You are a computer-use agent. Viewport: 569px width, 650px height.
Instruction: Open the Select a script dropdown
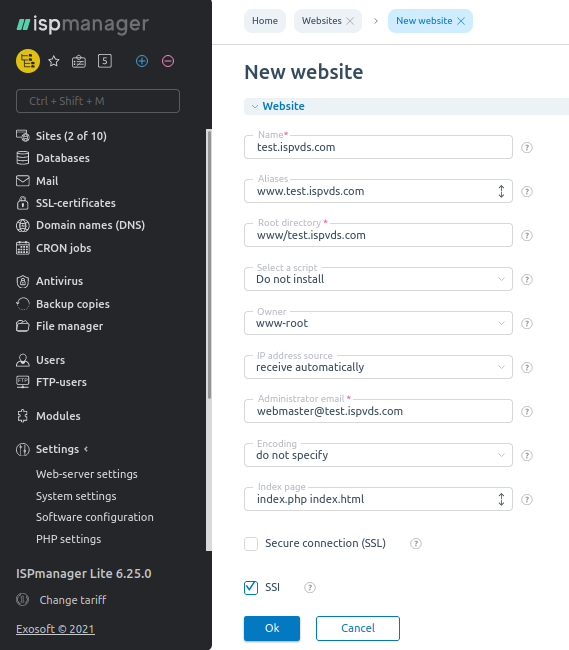pyautogui.click(x=378, y=279)
